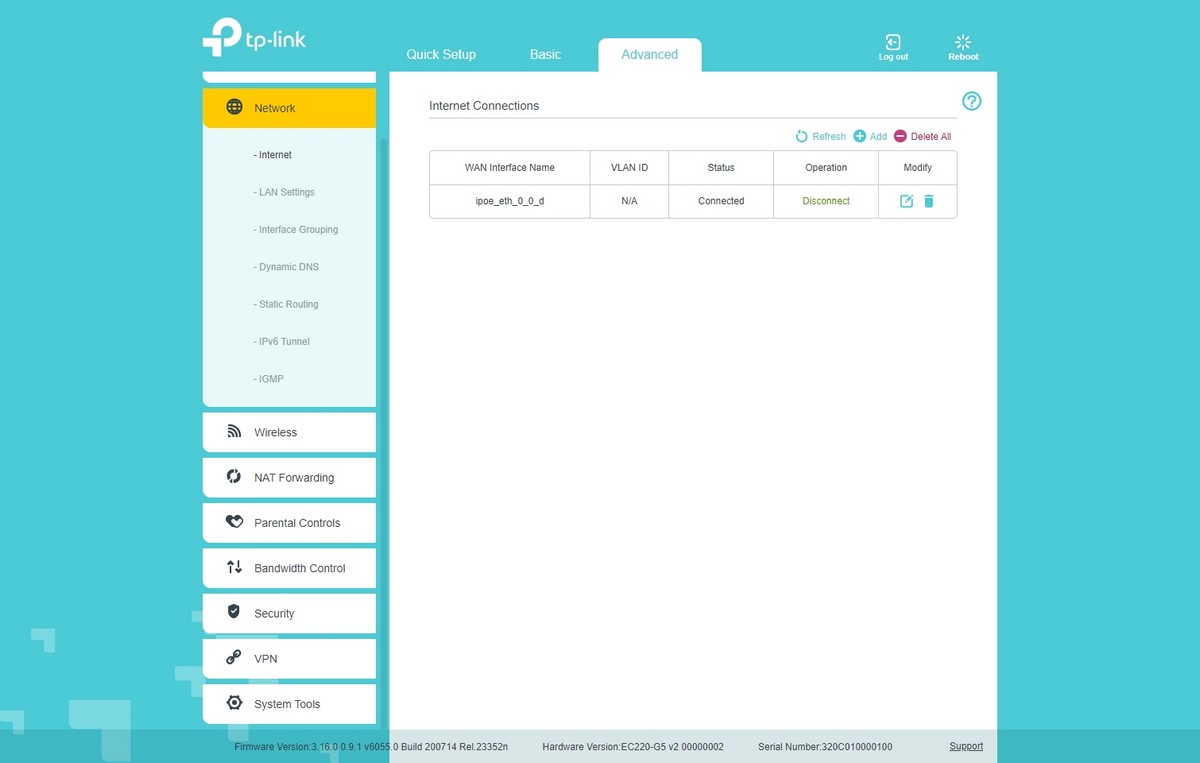Click the Security shield icon

click(234, 612)
